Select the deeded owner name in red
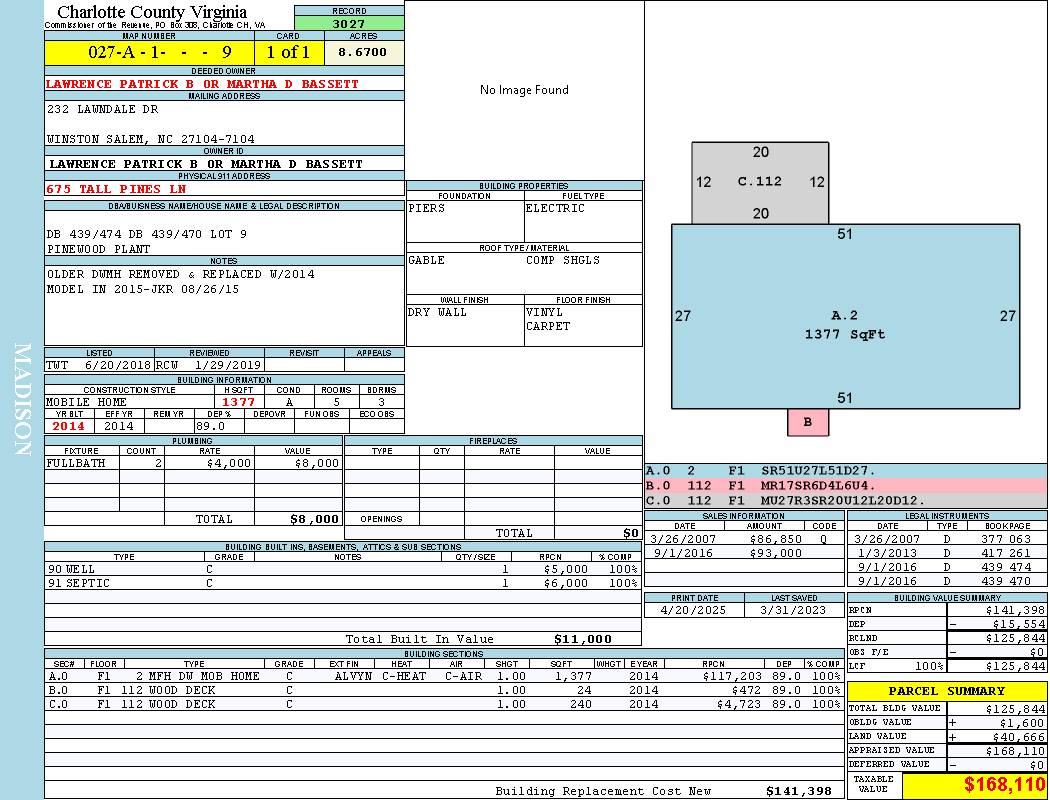This screenshot has width=1050, height=800. [203, 84]
